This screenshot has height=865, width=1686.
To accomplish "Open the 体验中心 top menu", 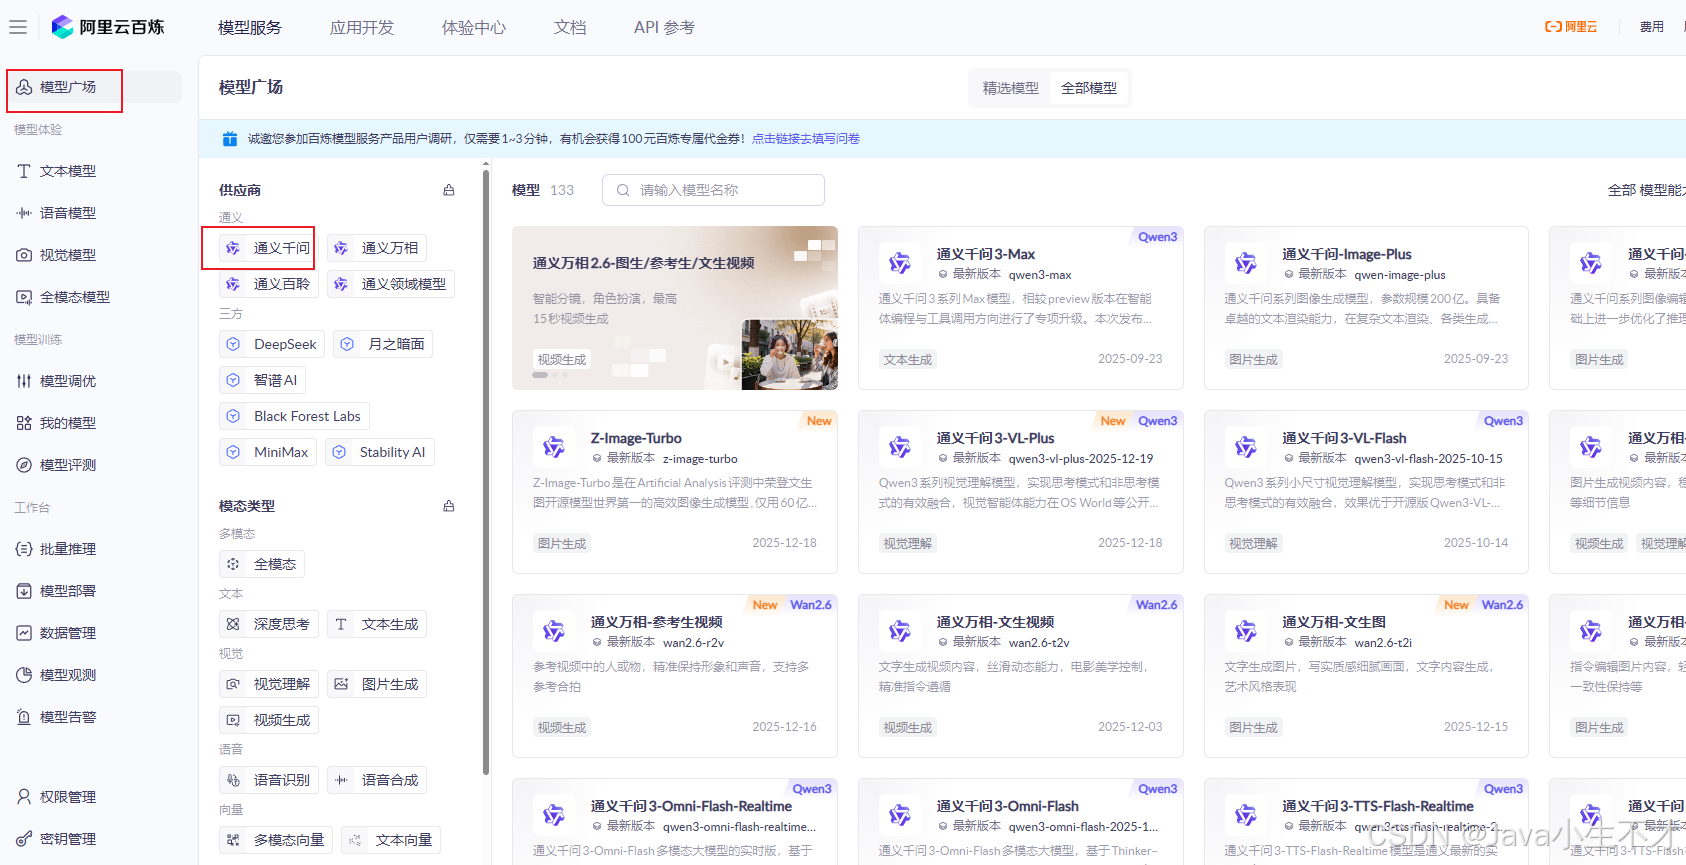I will point(474,27).
